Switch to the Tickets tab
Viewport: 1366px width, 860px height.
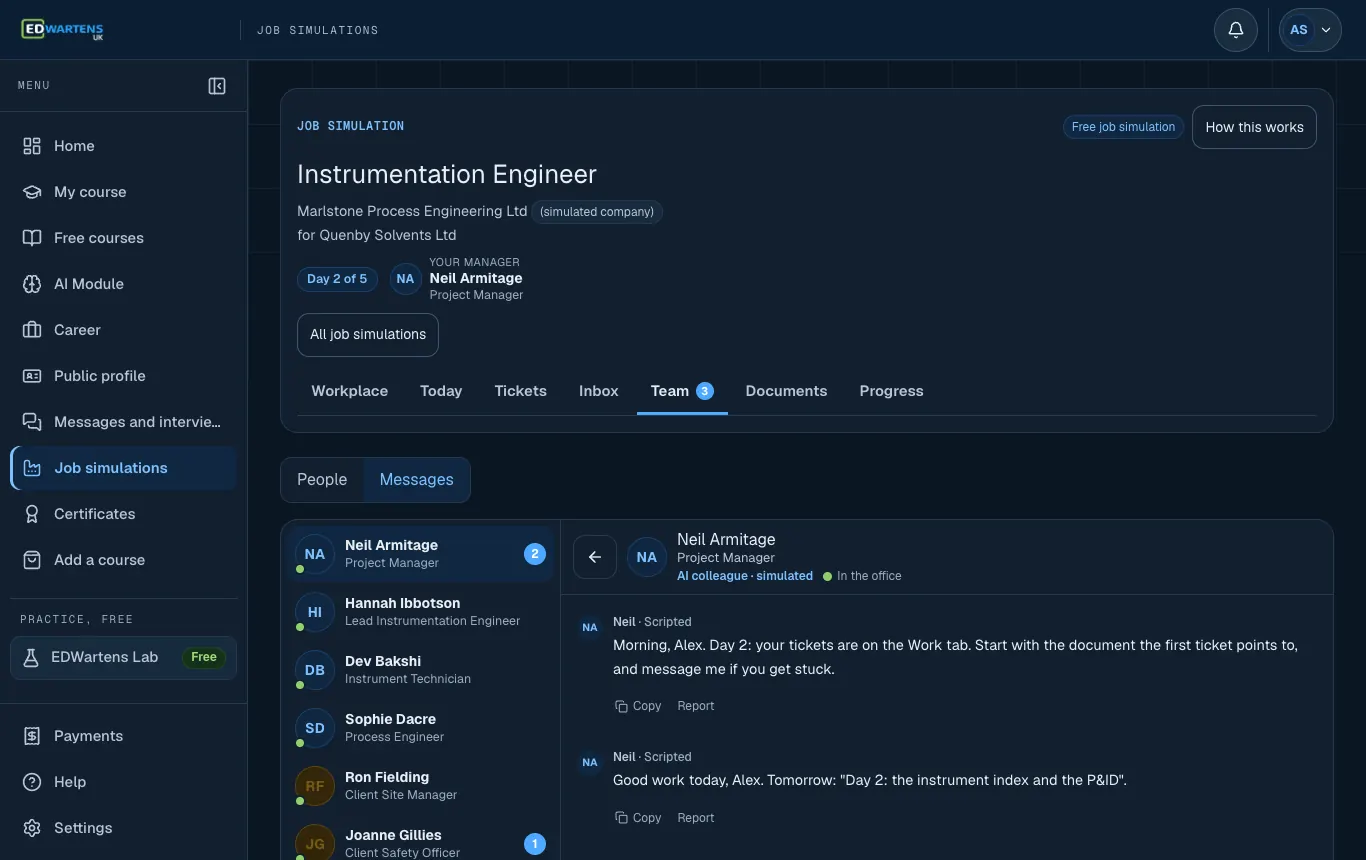coord(520,391)
